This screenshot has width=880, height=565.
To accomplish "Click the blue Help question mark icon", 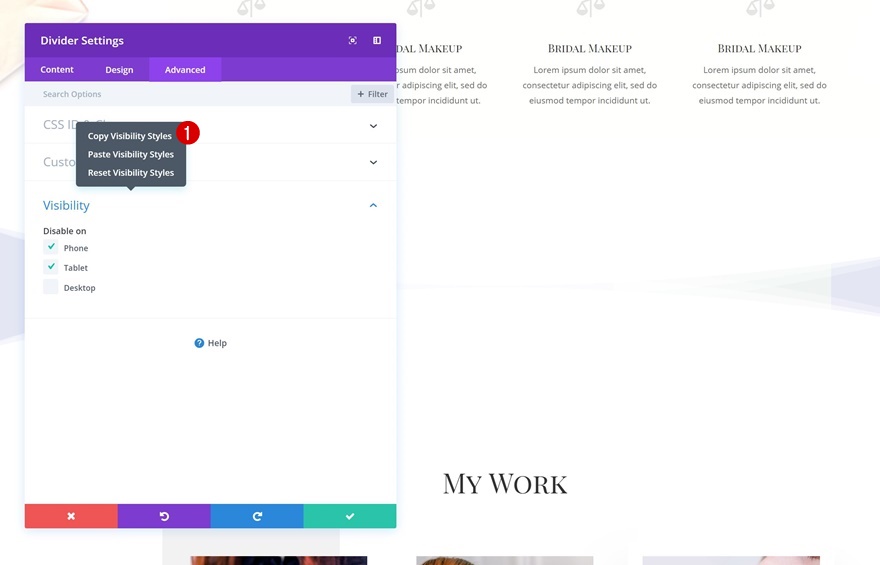I will click(x=199, y=343).
